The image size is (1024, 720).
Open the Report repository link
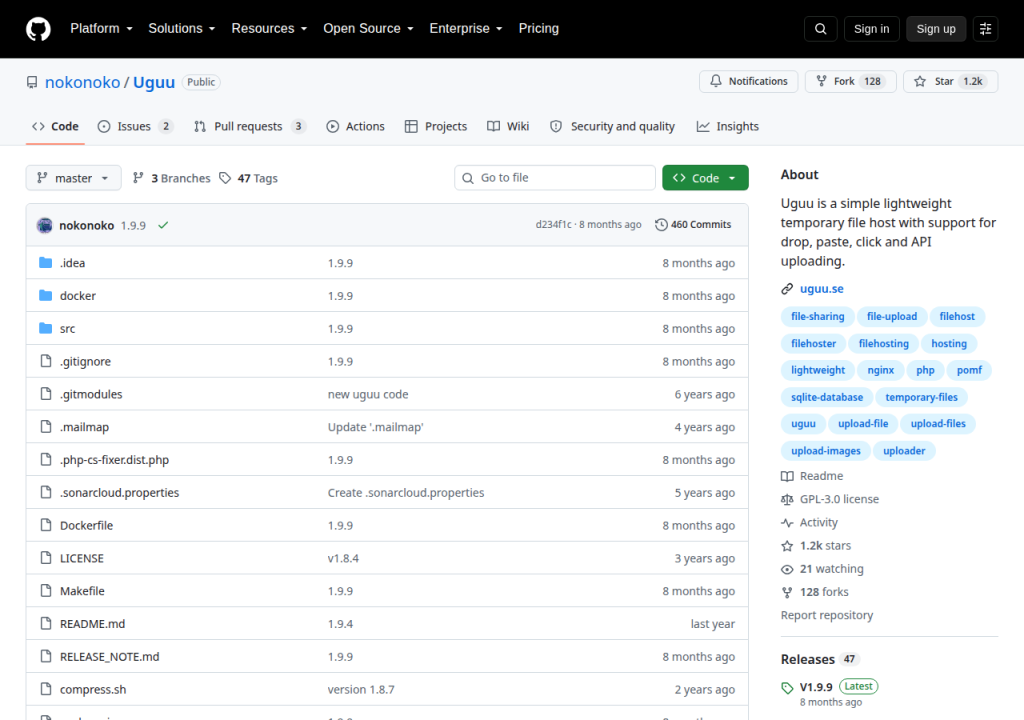827,615
